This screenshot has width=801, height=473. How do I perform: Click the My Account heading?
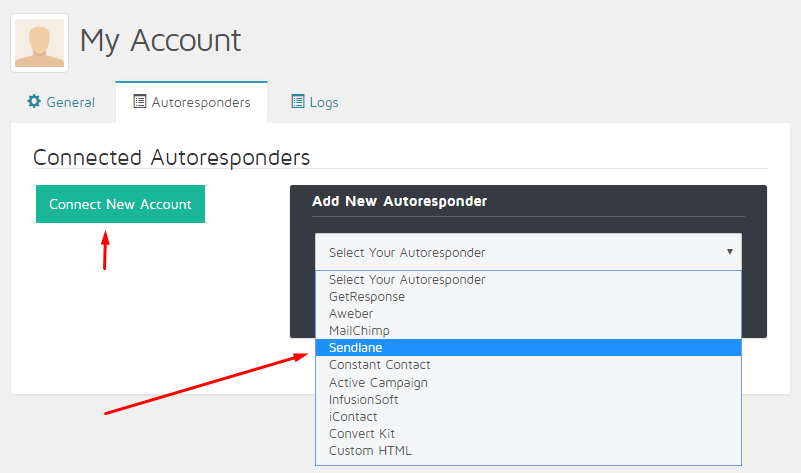[160, 41]
